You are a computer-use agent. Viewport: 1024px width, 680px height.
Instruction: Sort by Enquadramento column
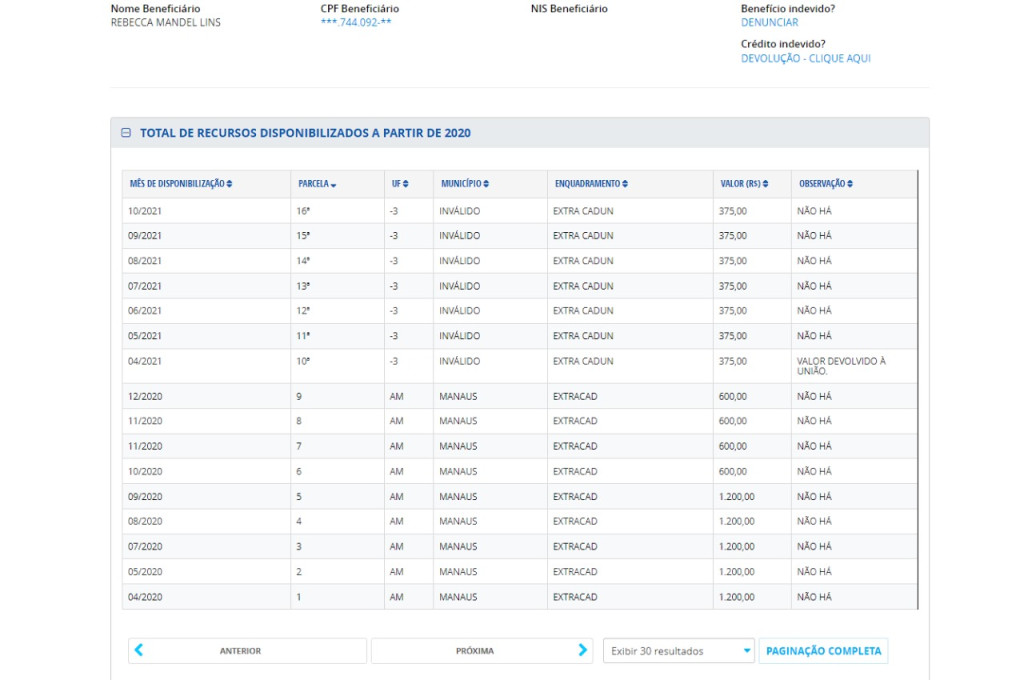(x=591, y=184)
